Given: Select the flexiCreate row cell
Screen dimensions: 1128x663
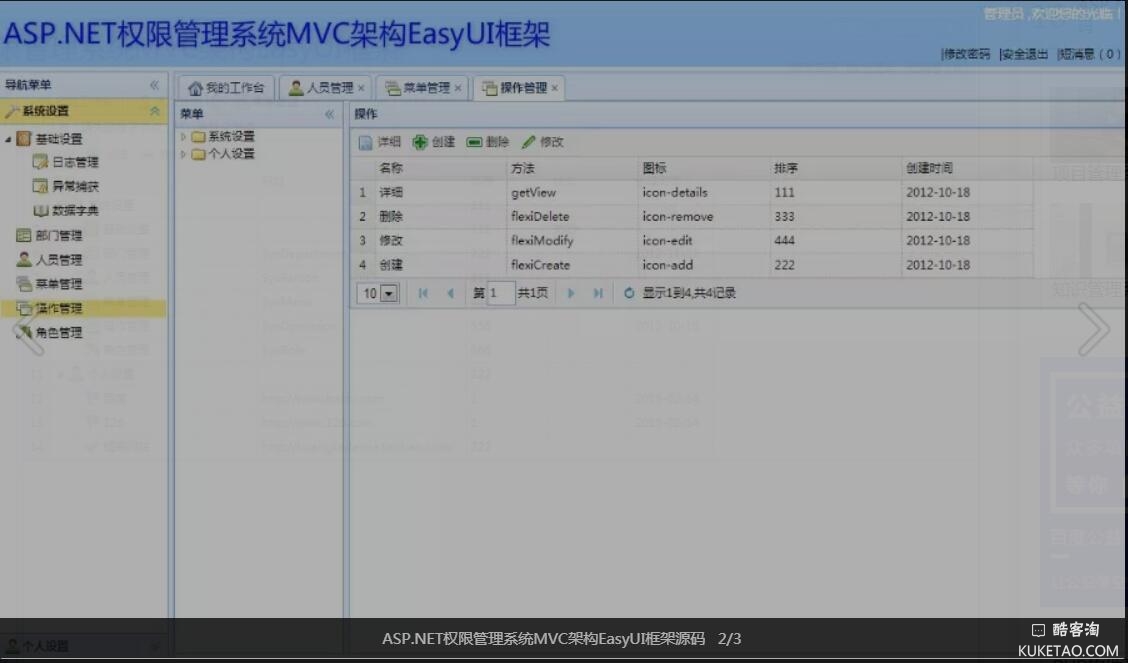Looking at the screenshot, I should 572,265.
